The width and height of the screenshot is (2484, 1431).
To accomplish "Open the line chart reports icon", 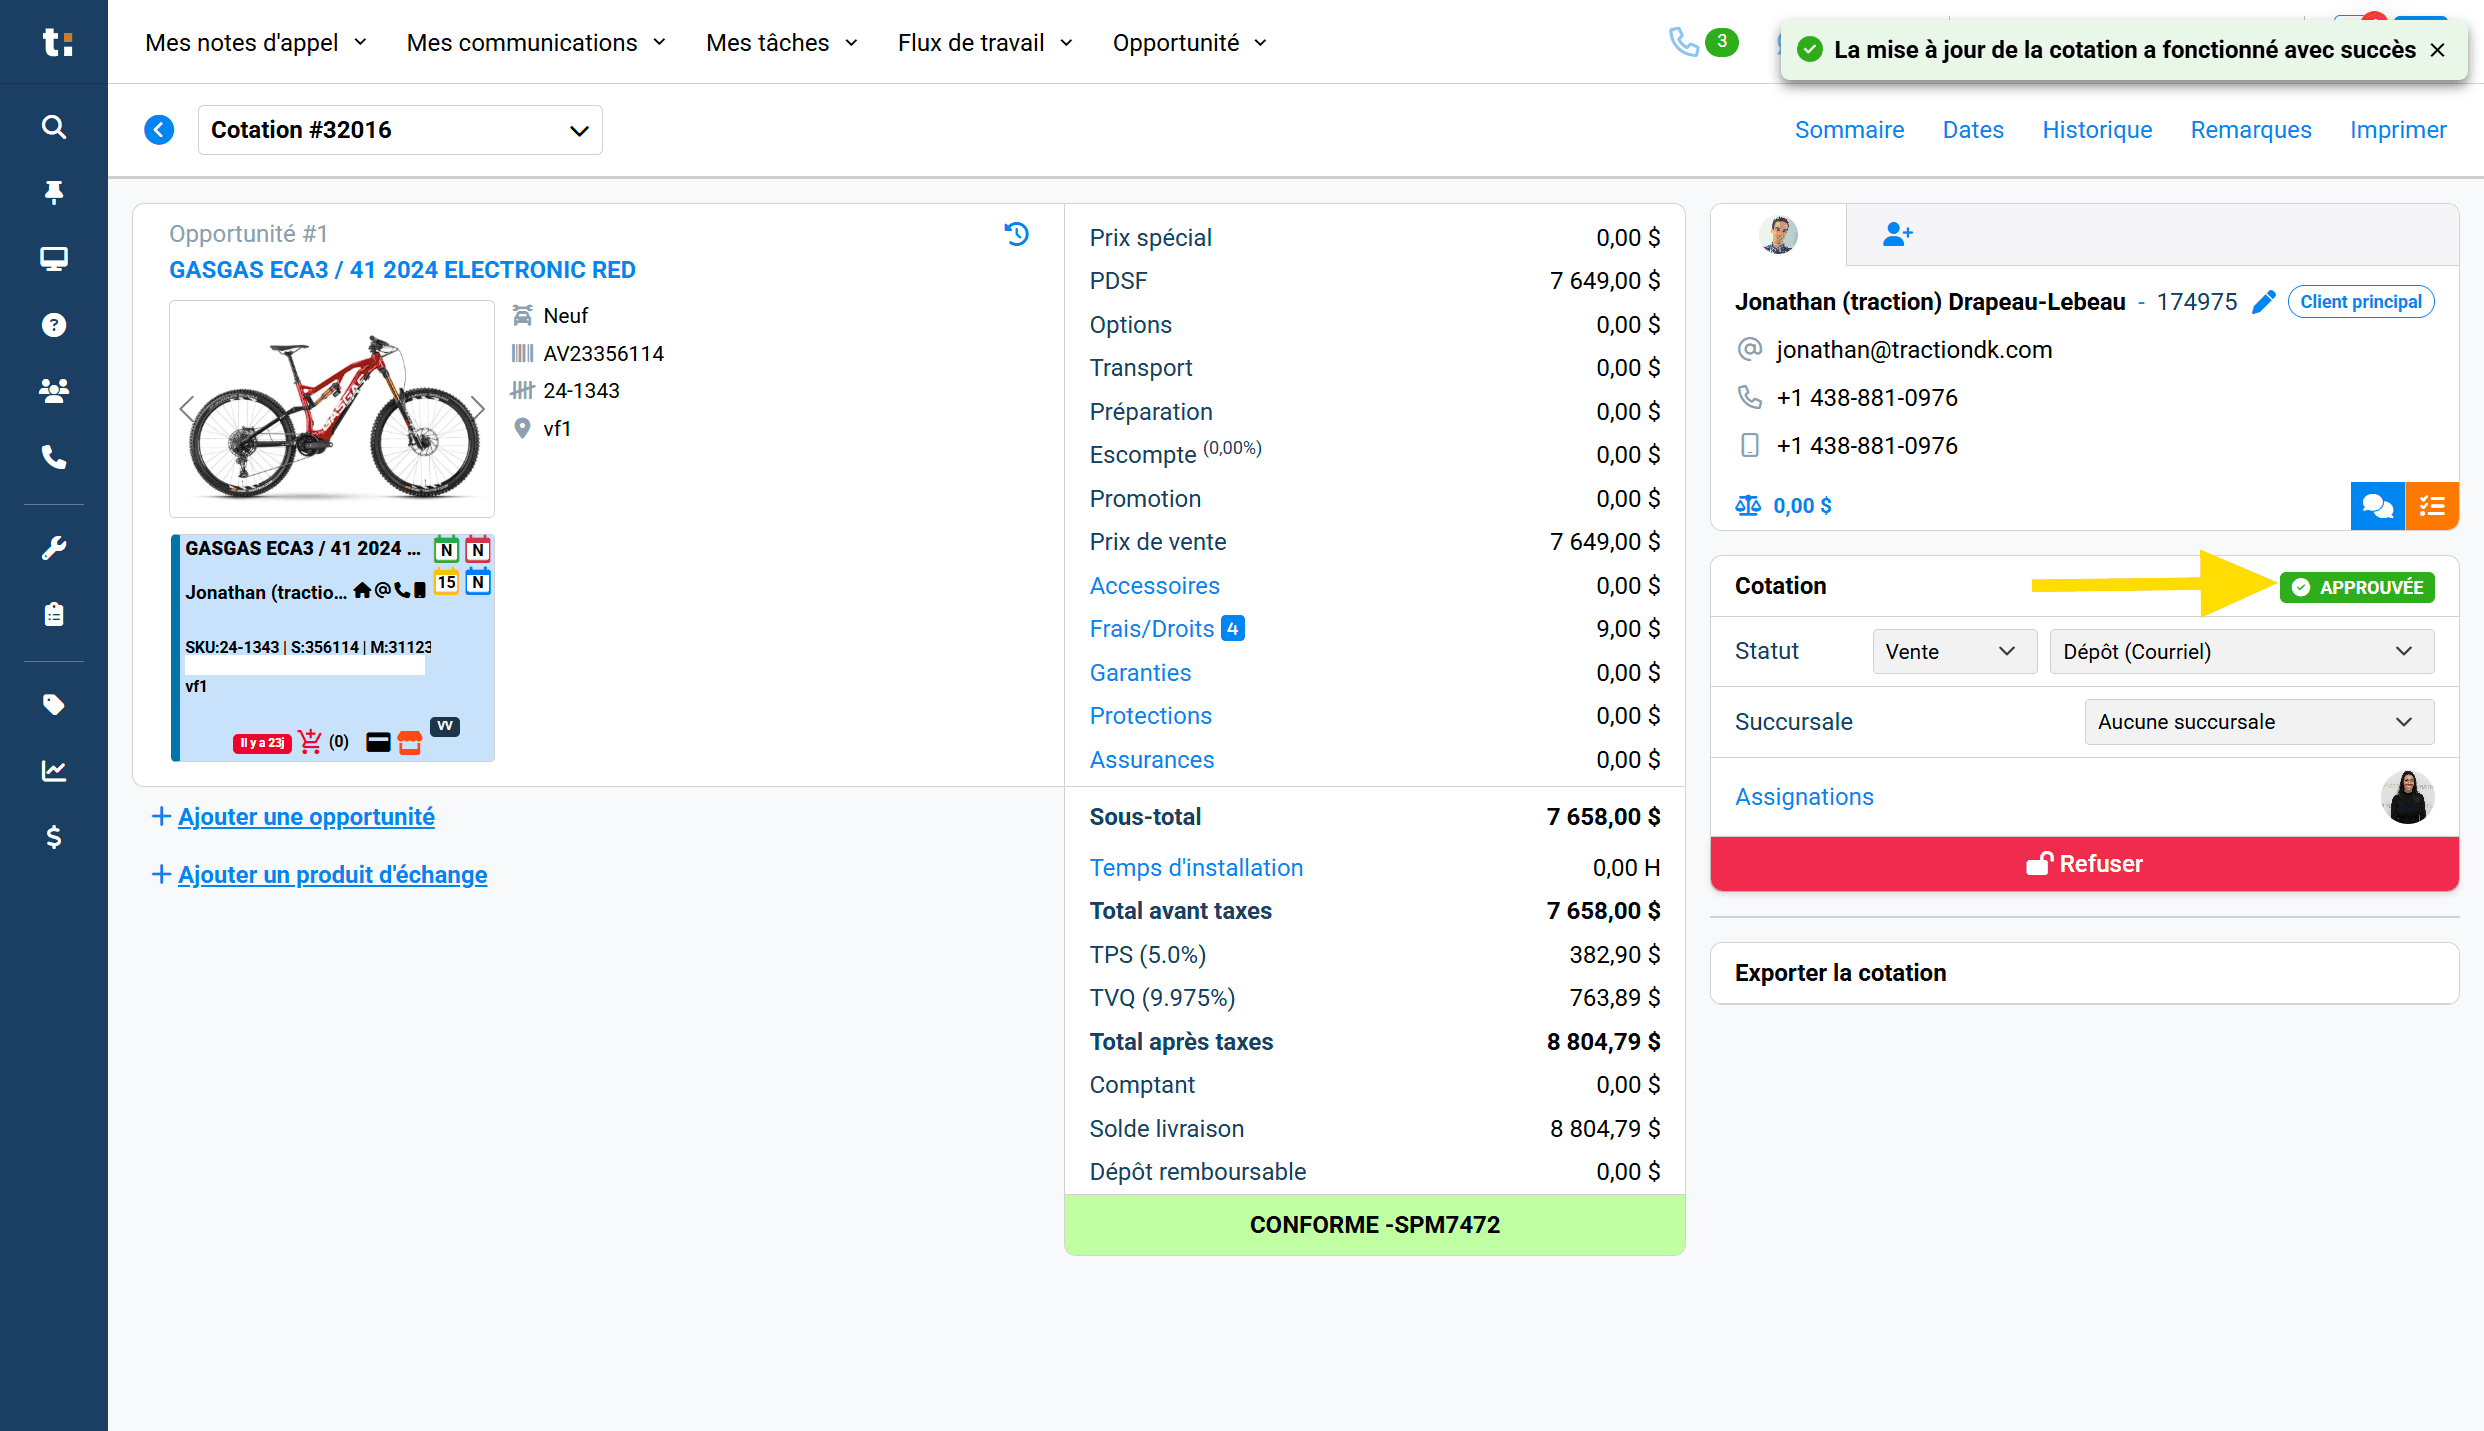I will click(x=54, y=771).
